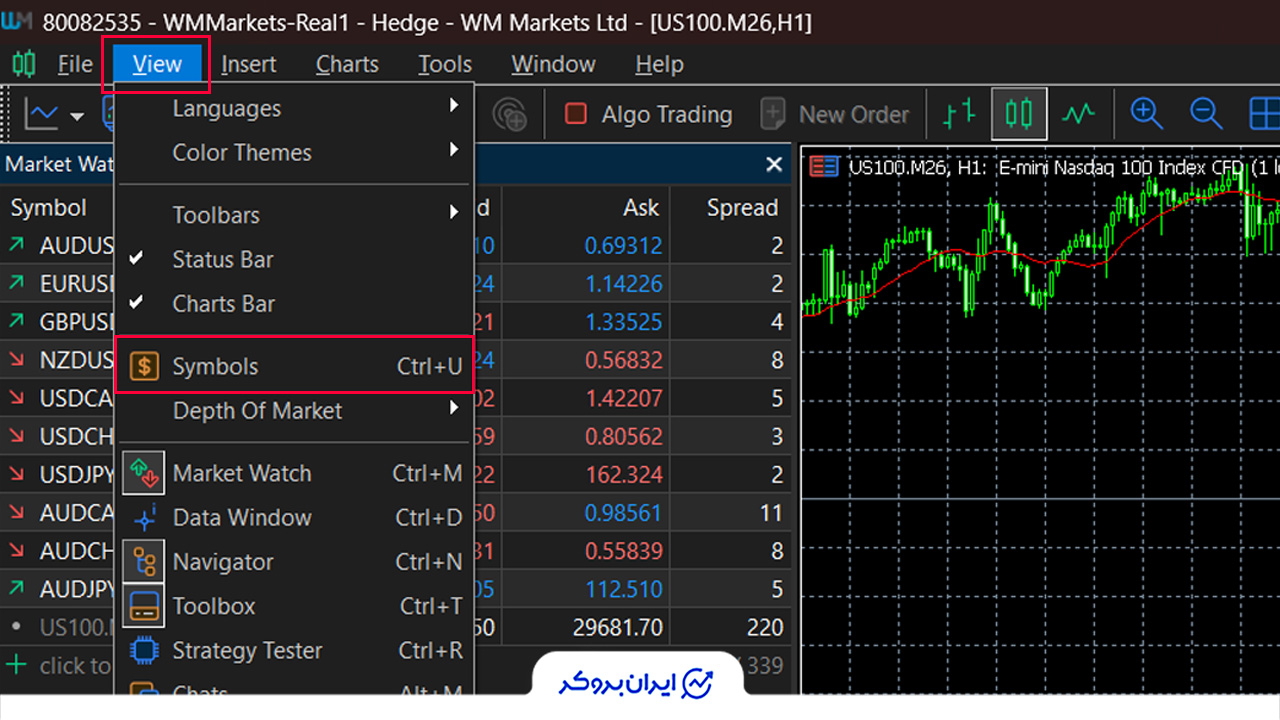Zoom out on the chart
The image size is (1280, 720).
(1206, 114)
